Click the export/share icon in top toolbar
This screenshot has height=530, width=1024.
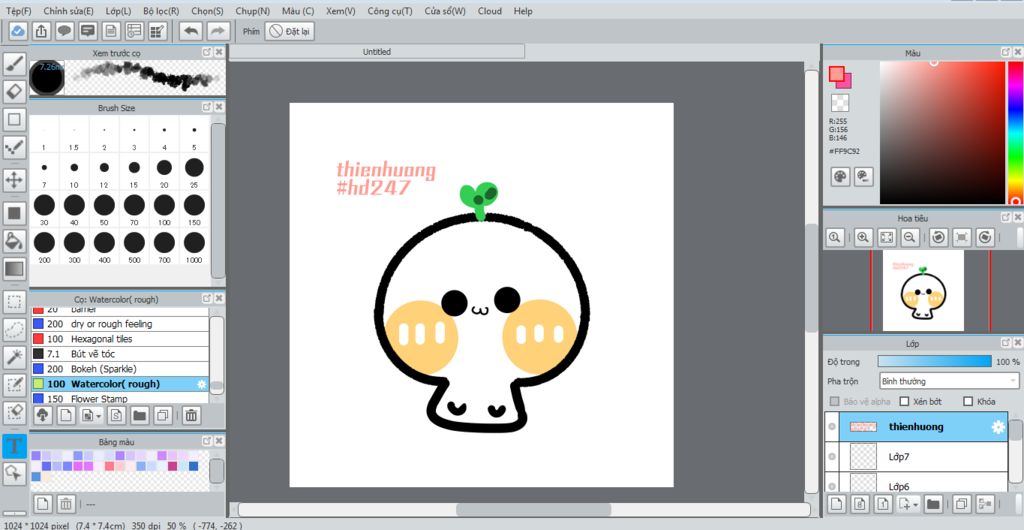point(41,31)
